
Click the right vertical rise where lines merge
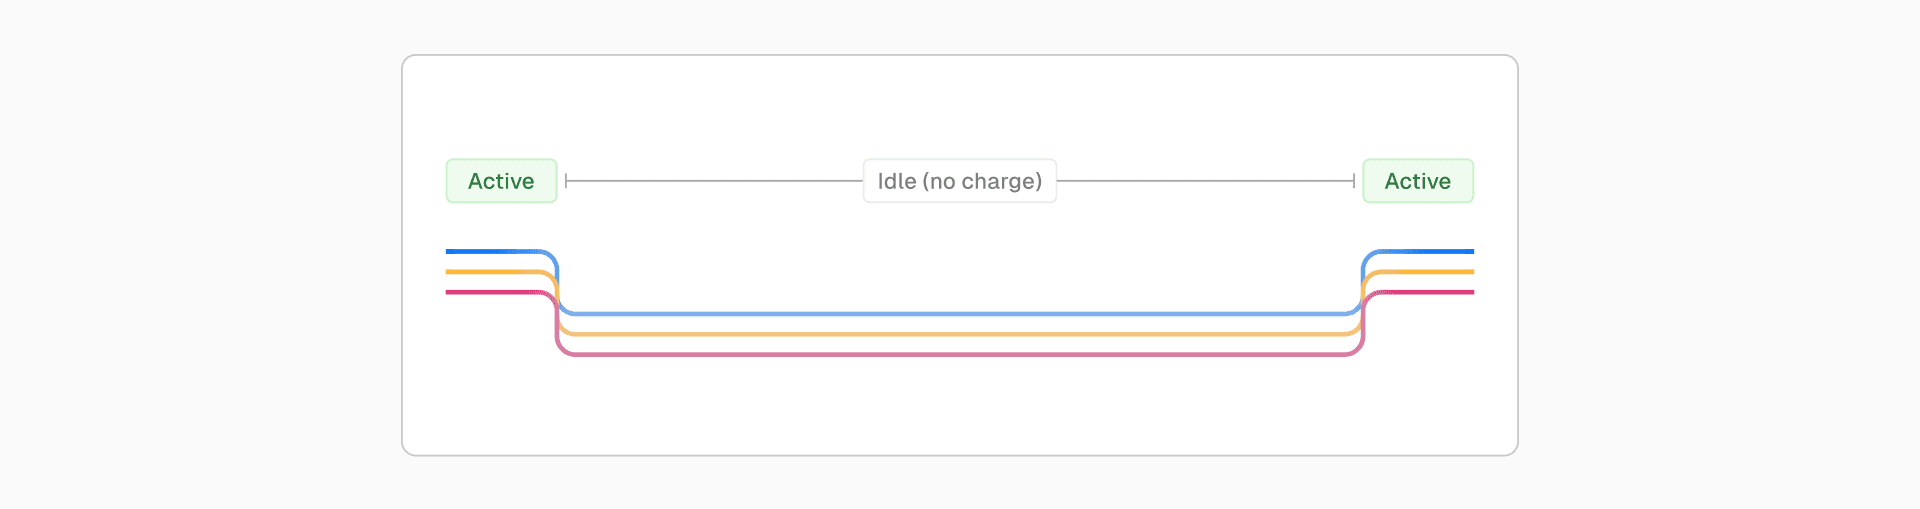click(x=1363, y=300)
